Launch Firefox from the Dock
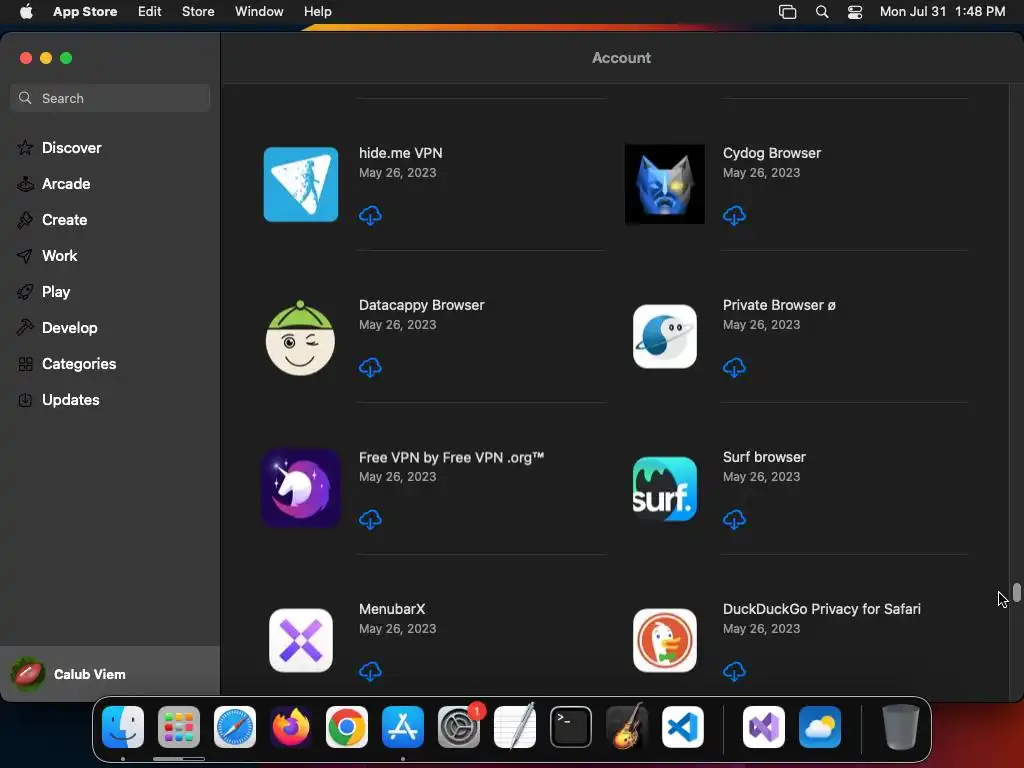 tap(291, 727)
